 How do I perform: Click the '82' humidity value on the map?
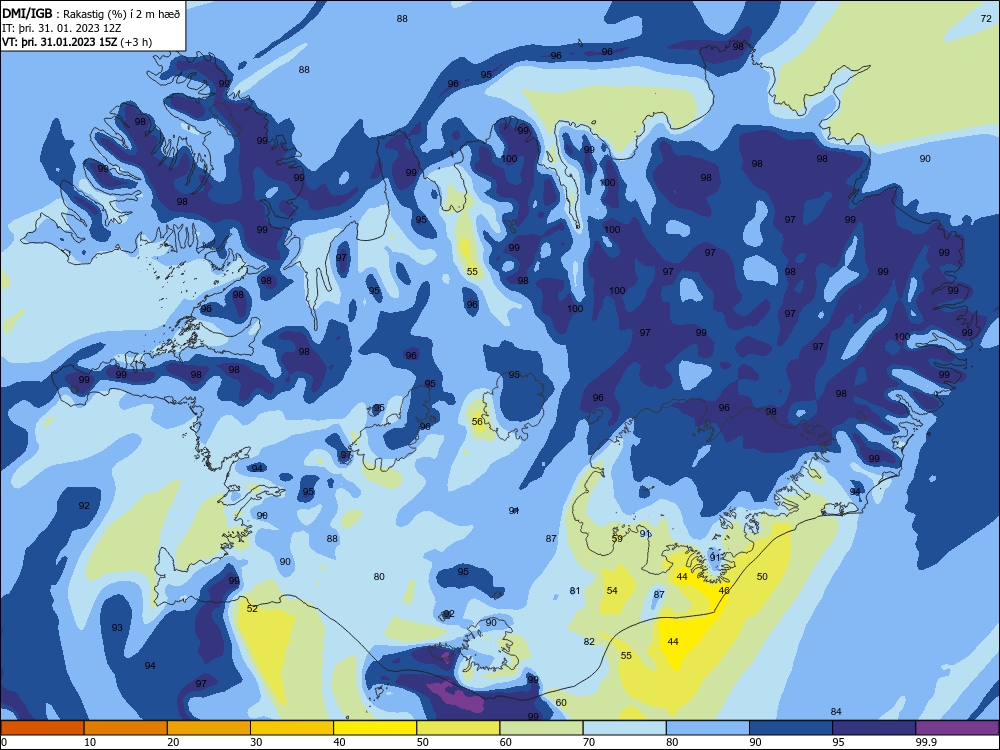coord(589,642)
